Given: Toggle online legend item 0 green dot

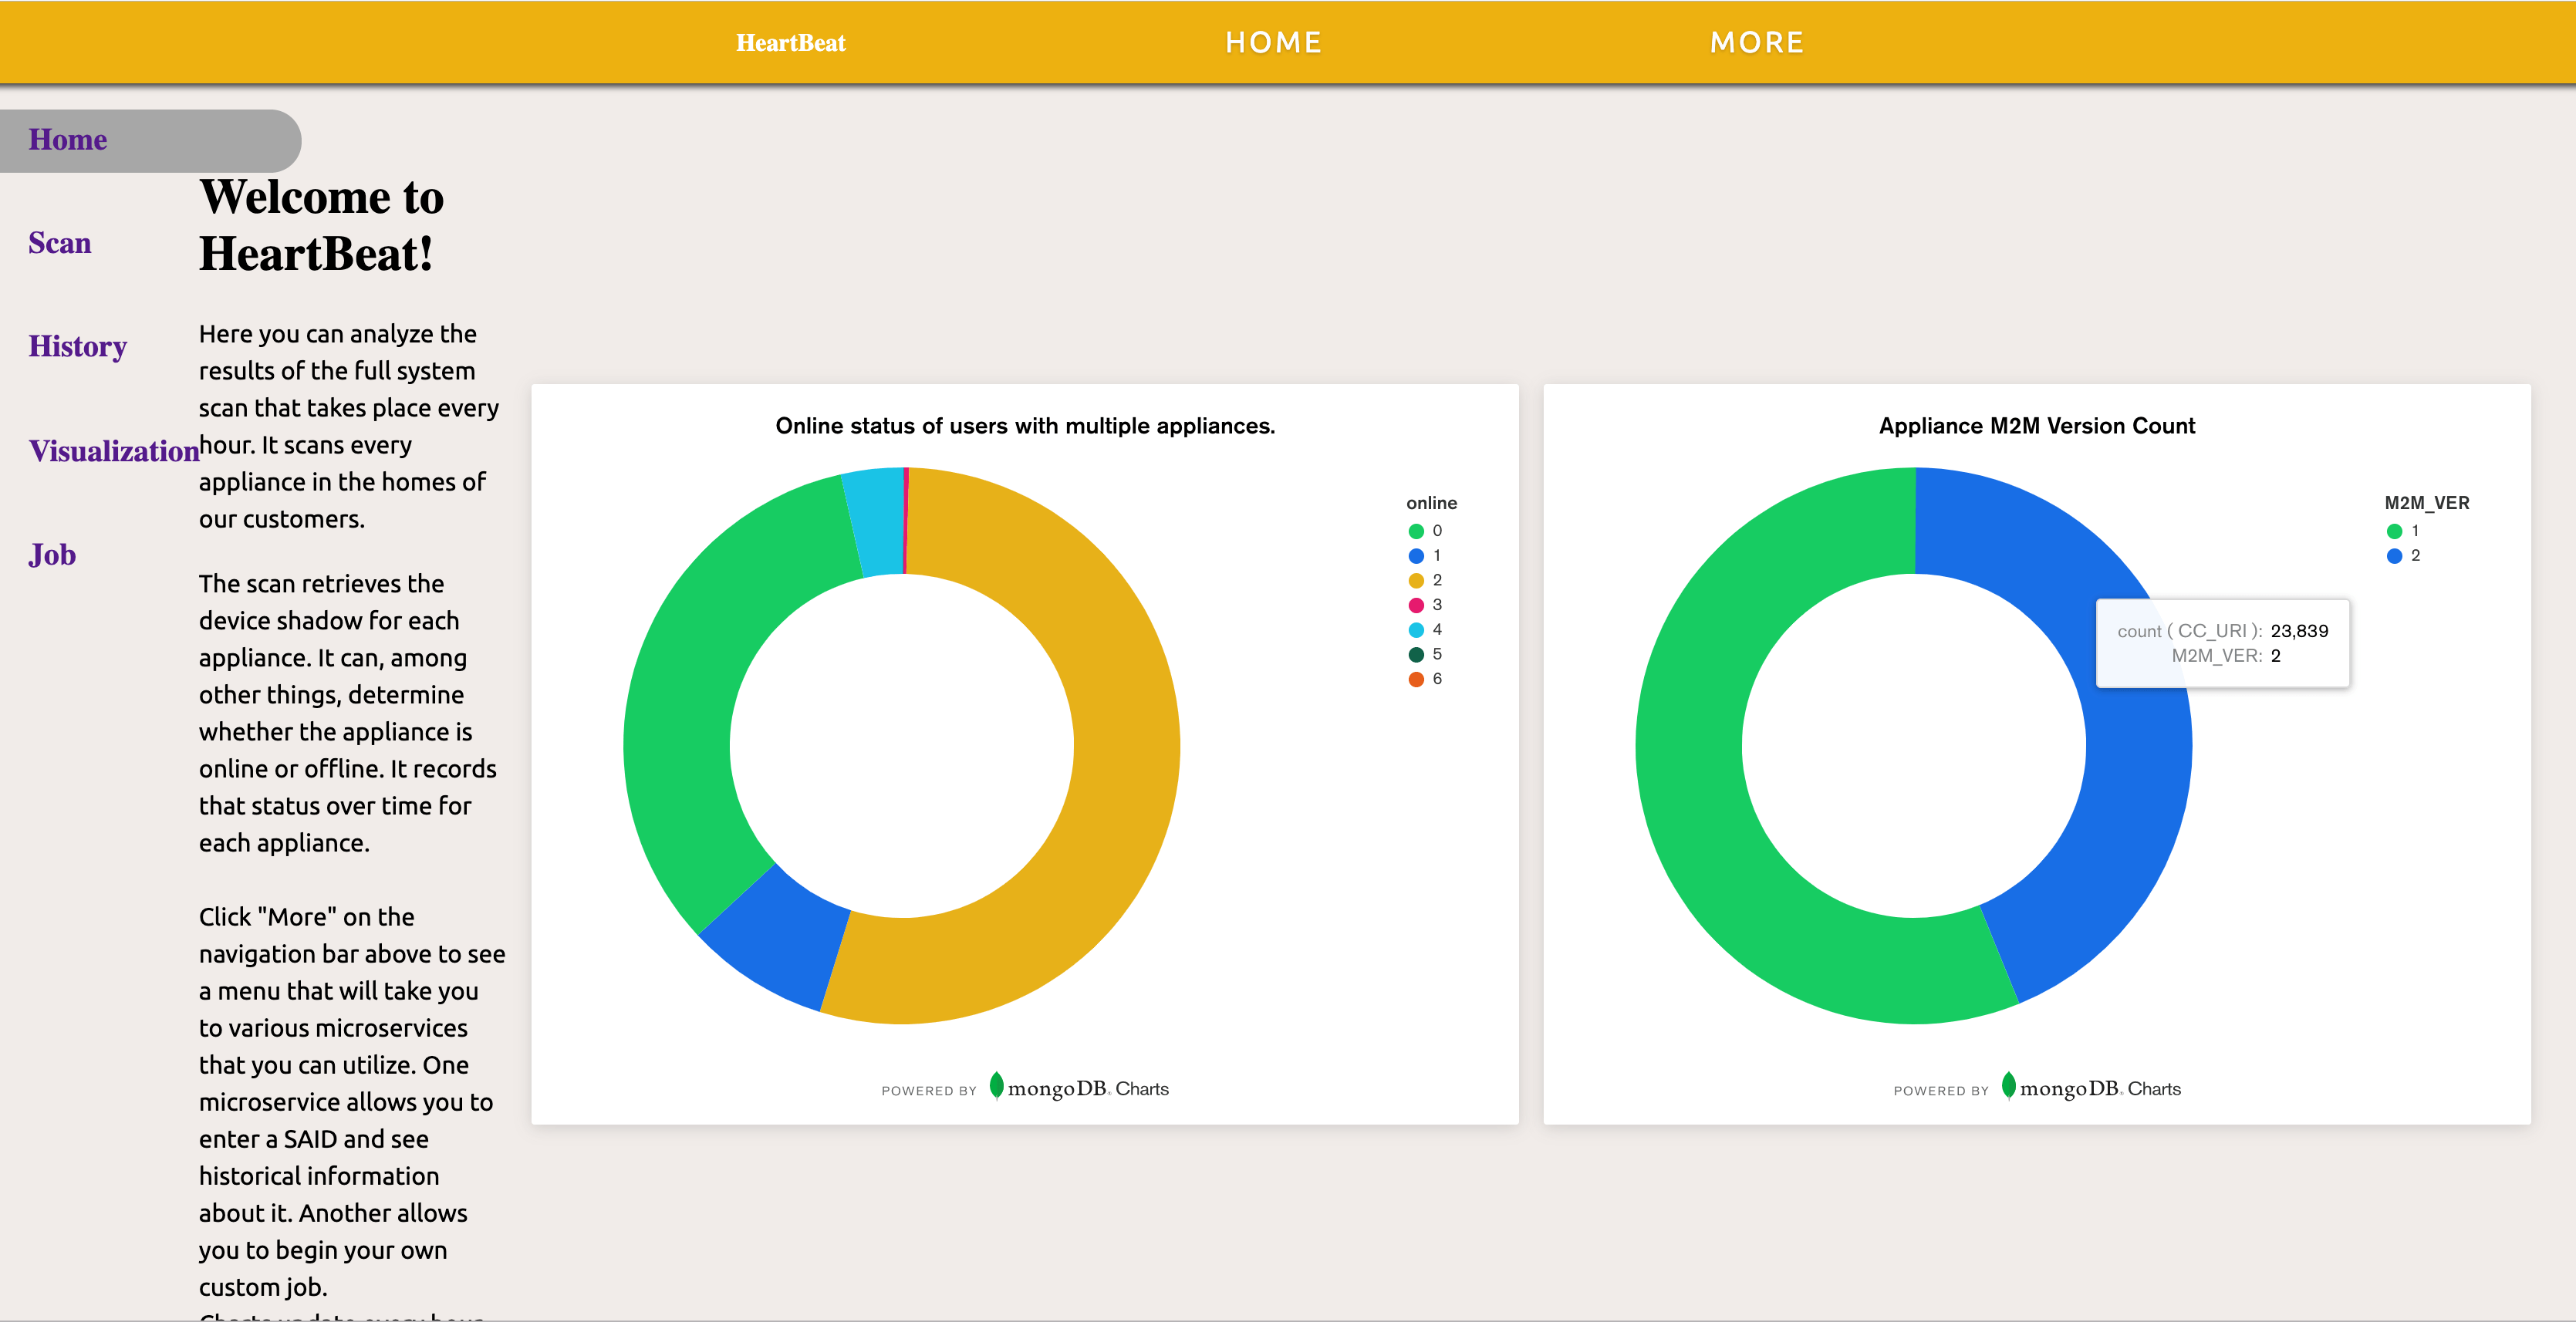Looking at the screenshot, I should 1416,531.
